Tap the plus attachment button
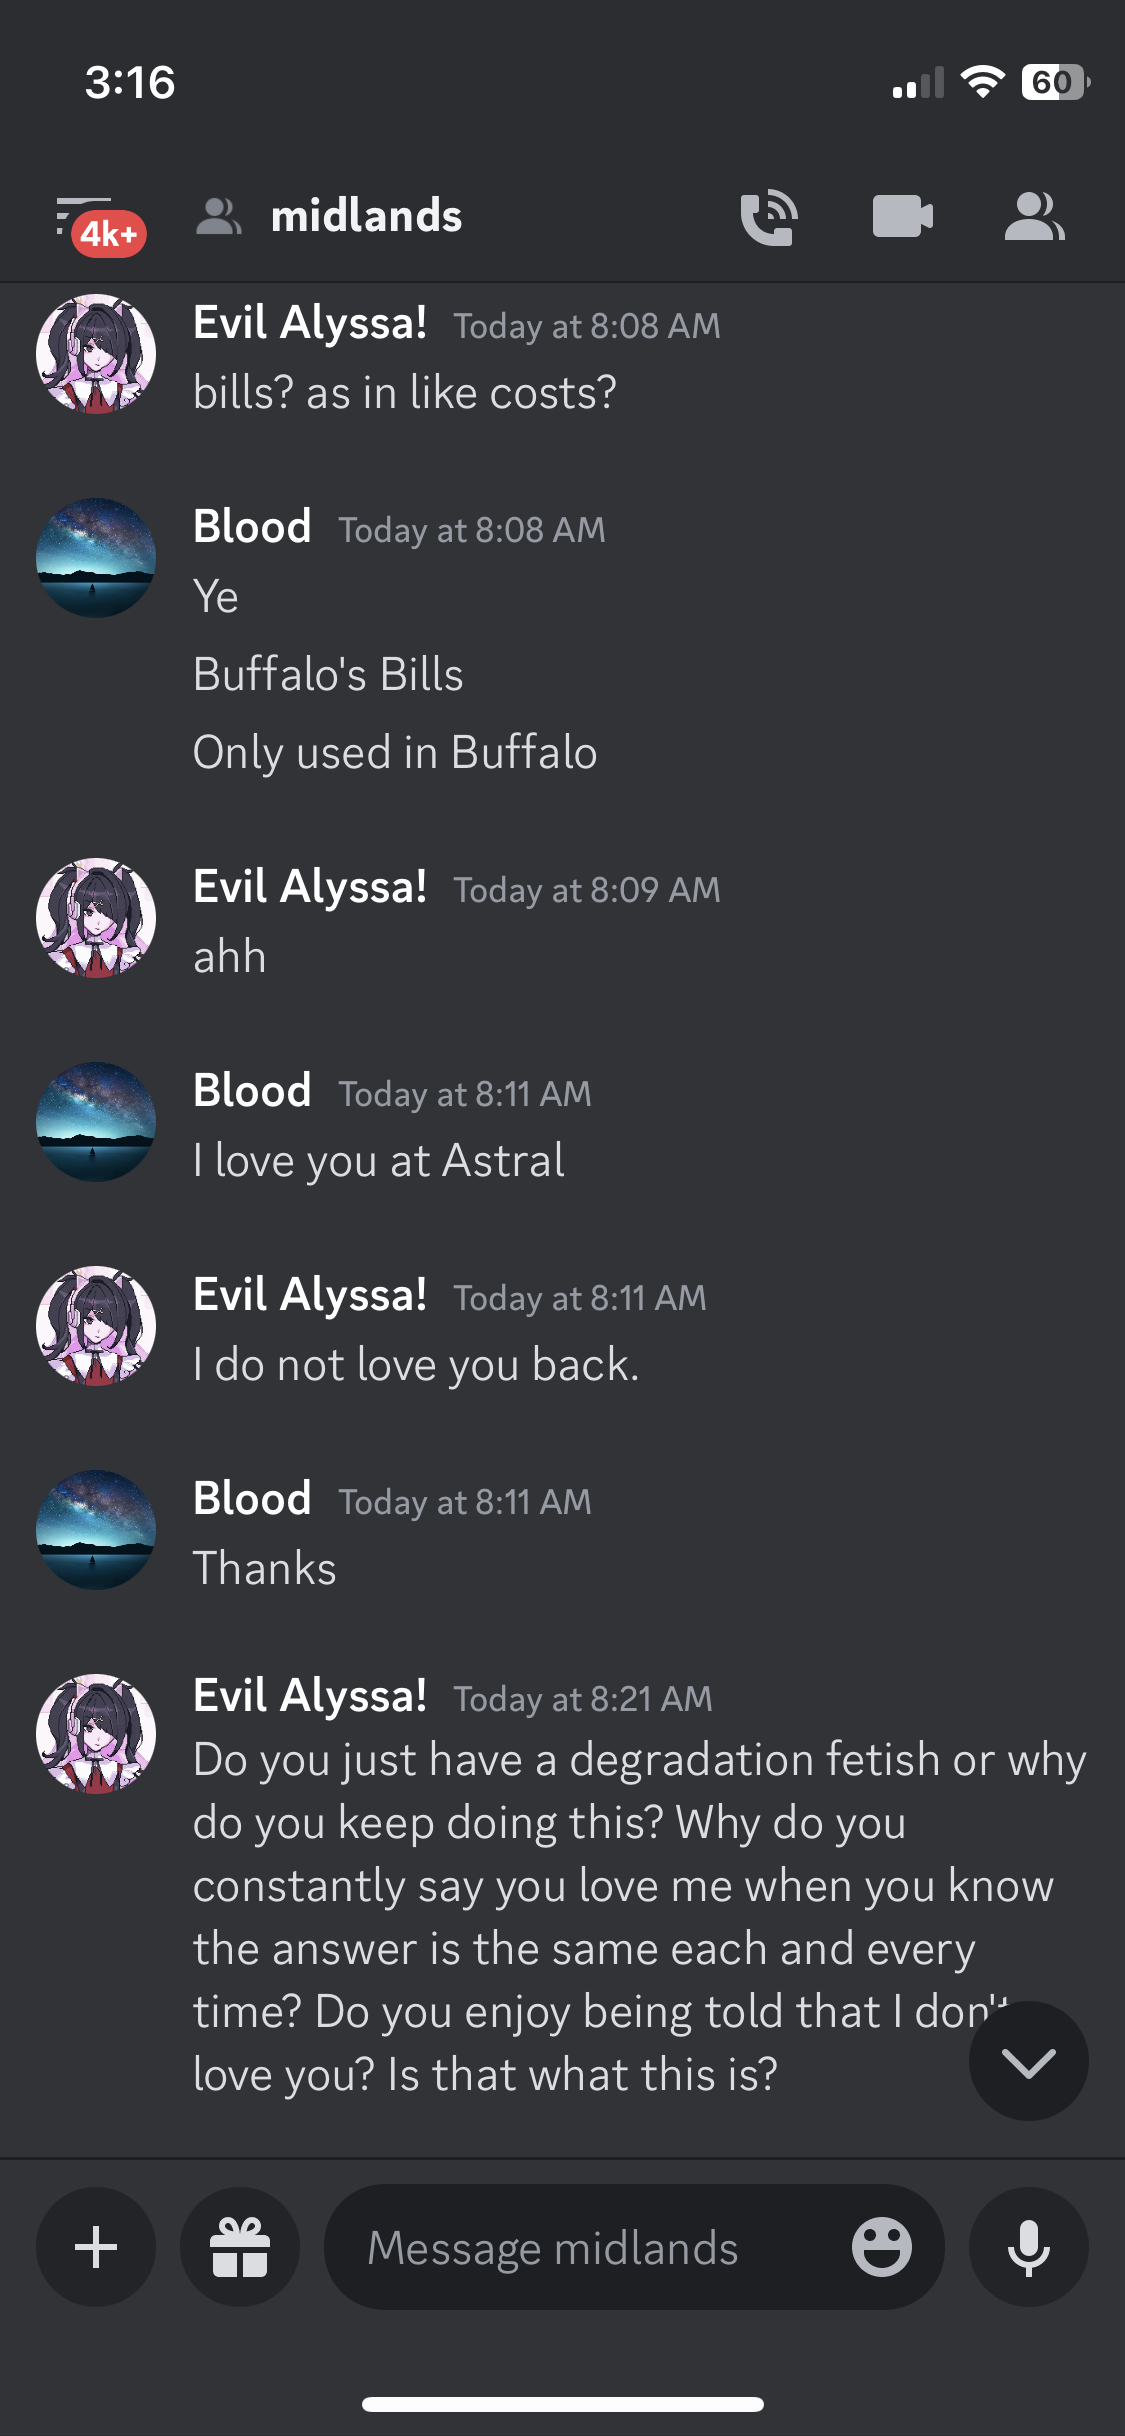The height and width of the screenshot is (2436, 1125). point(96,2247)
